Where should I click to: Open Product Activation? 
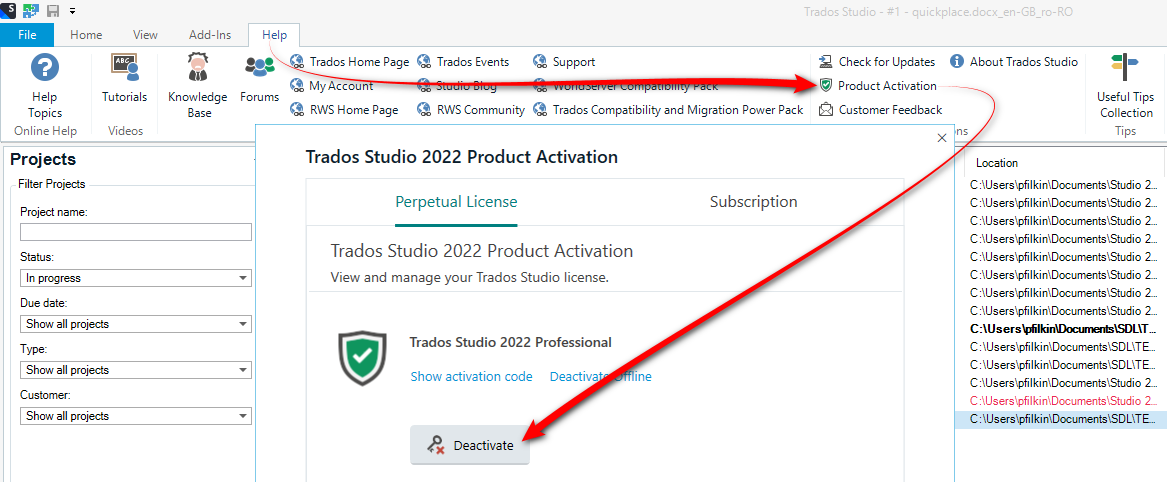coord(877,86)
